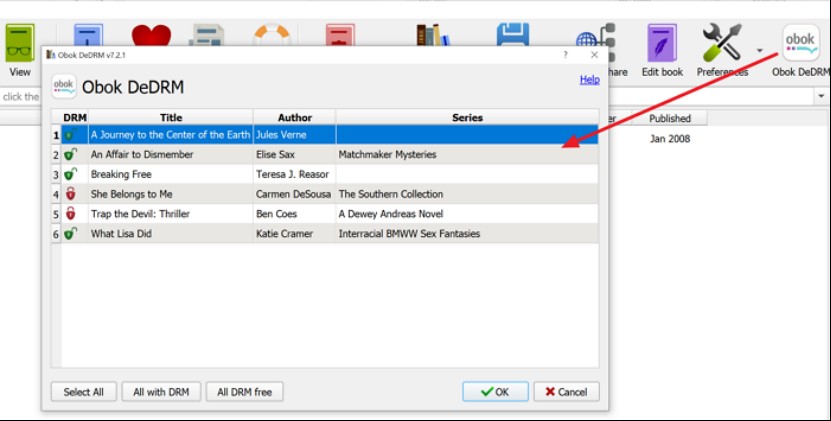Image resolution: width=831 pixels, height=421 pixels.
Task: Click the DRM icon for A Journey to the Center
Action: (x=70, y=135)
